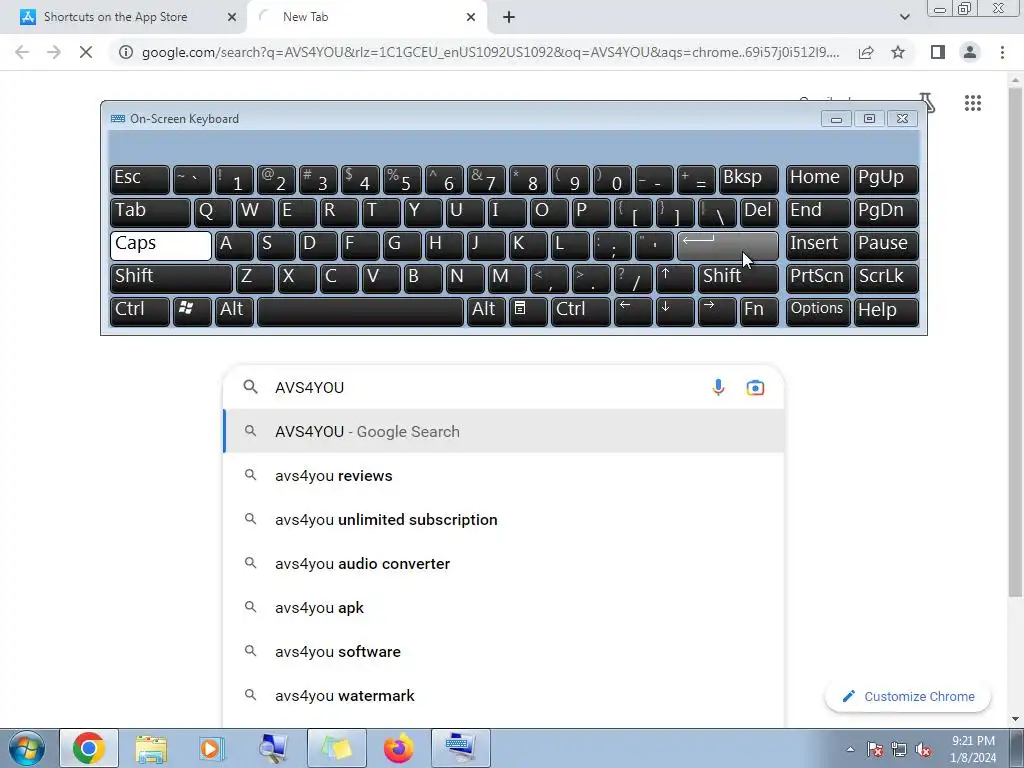
Task: Toggle the Fn key on the keyboard
Action: [x=759, y=310]
